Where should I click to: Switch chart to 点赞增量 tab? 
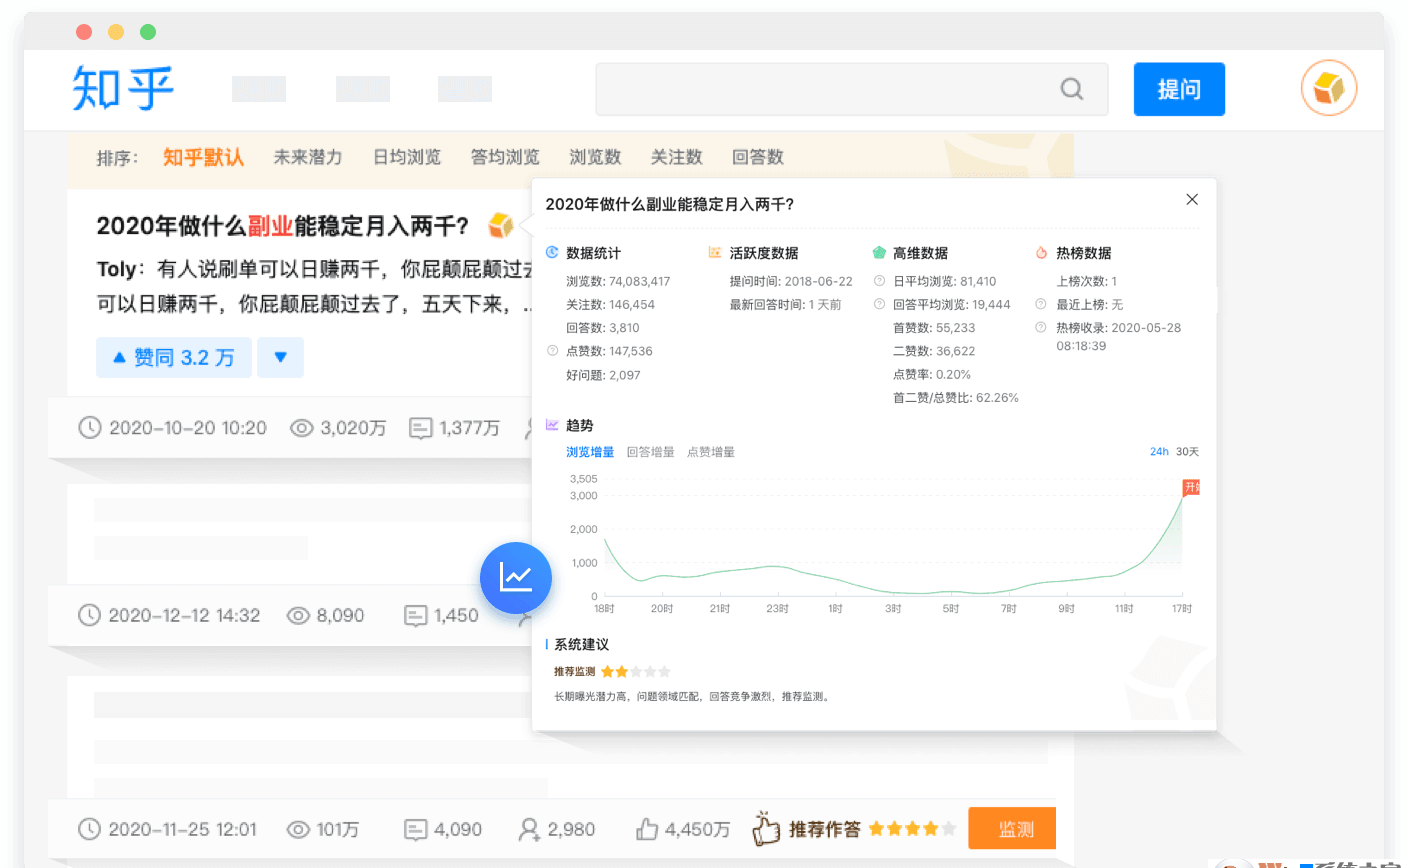(x=711, y=452)
